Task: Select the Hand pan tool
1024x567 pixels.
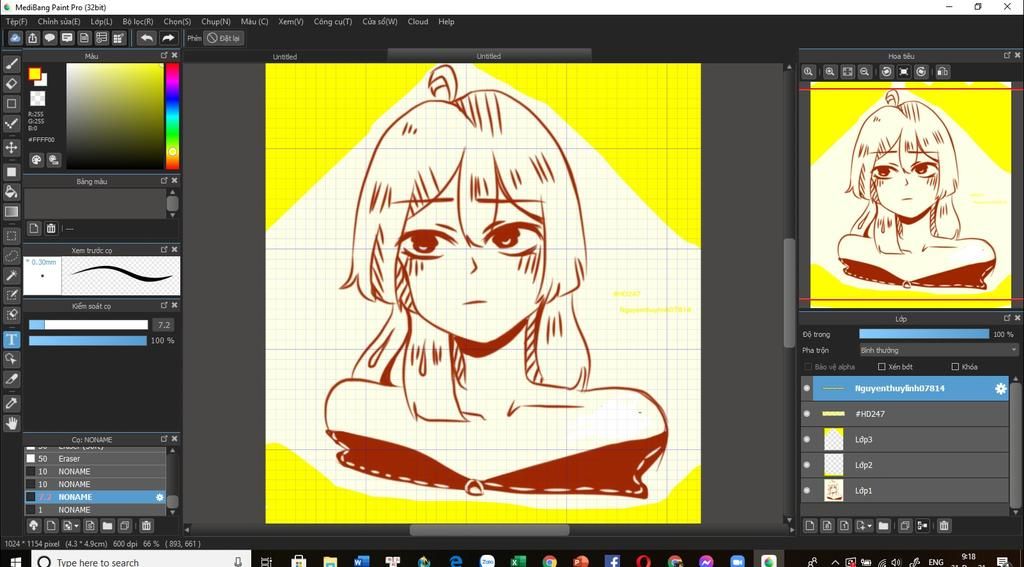Action: coord(12,423)
